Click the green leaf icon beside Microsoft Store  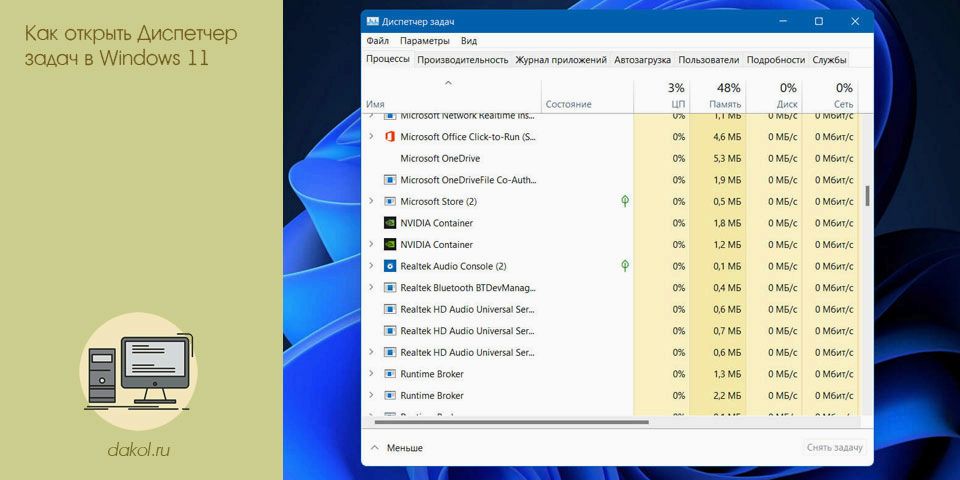click(x=624, y=201)
